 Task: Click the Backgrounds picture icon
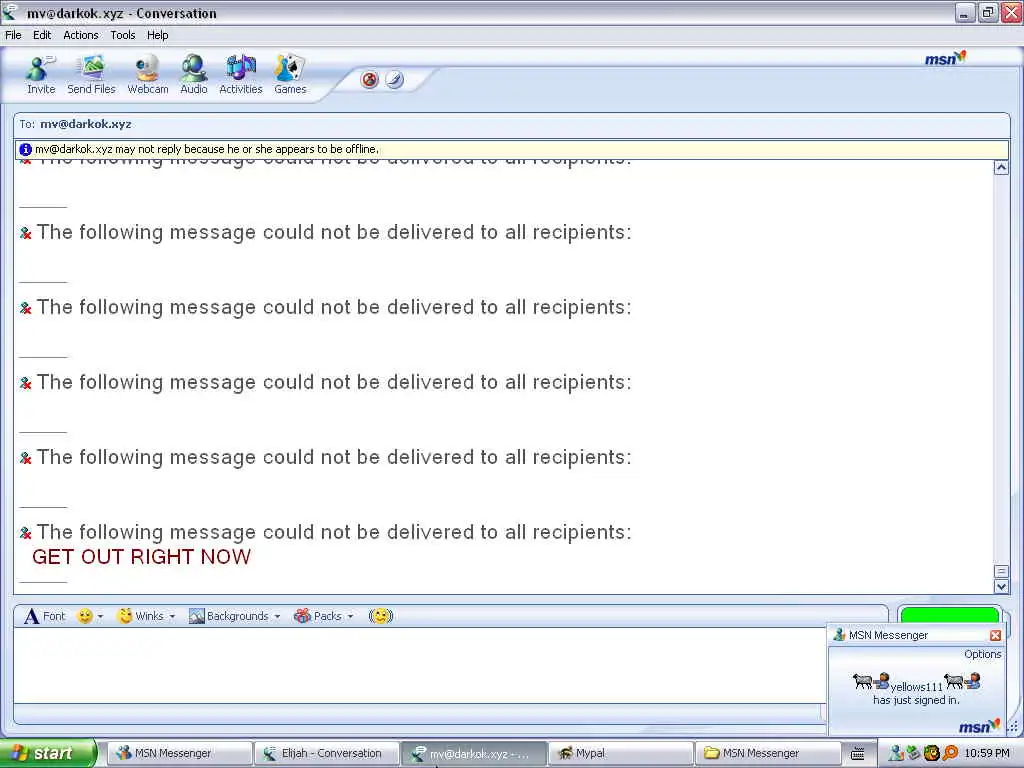click(x=197, y=616)
